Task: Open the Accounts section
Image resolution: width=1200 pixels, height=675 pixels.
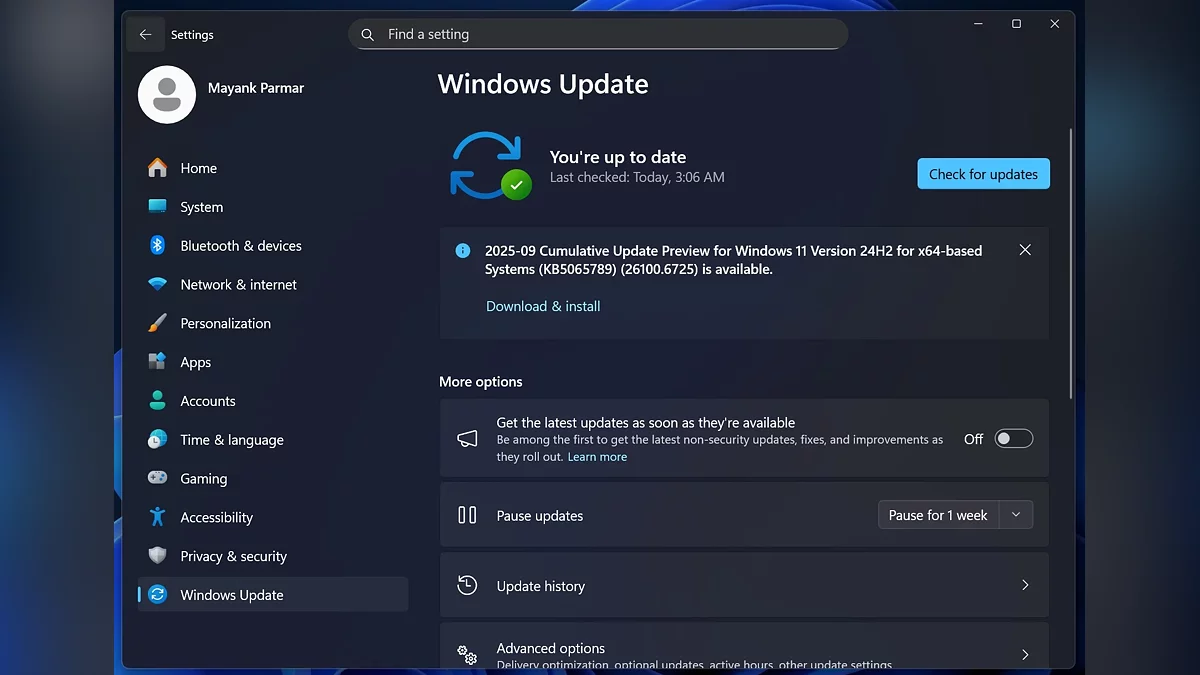Action: (207, 401)
